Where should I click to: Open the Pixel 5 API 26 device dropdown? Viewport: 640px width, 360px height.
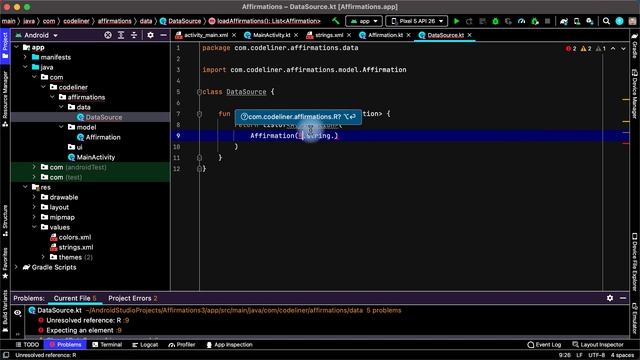tap(416, 21)
